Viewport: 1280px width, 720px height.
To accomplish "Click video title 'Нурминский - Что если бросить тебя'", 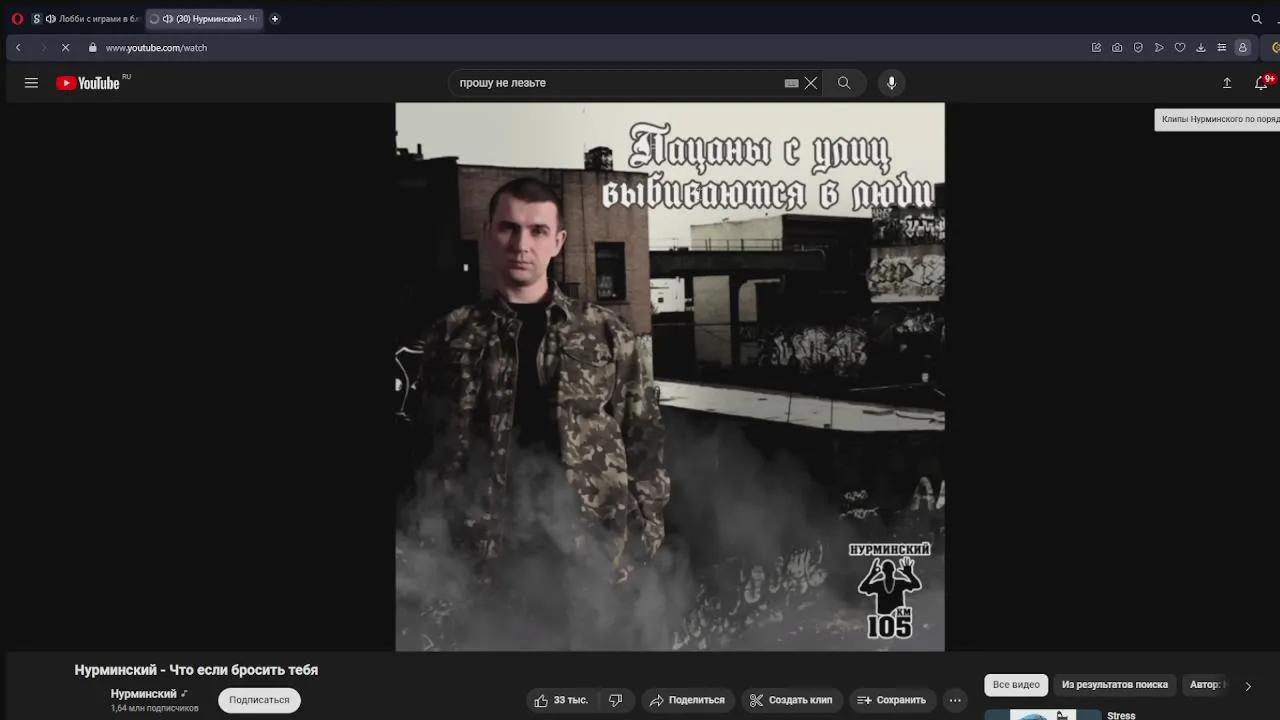I will 196,670.
